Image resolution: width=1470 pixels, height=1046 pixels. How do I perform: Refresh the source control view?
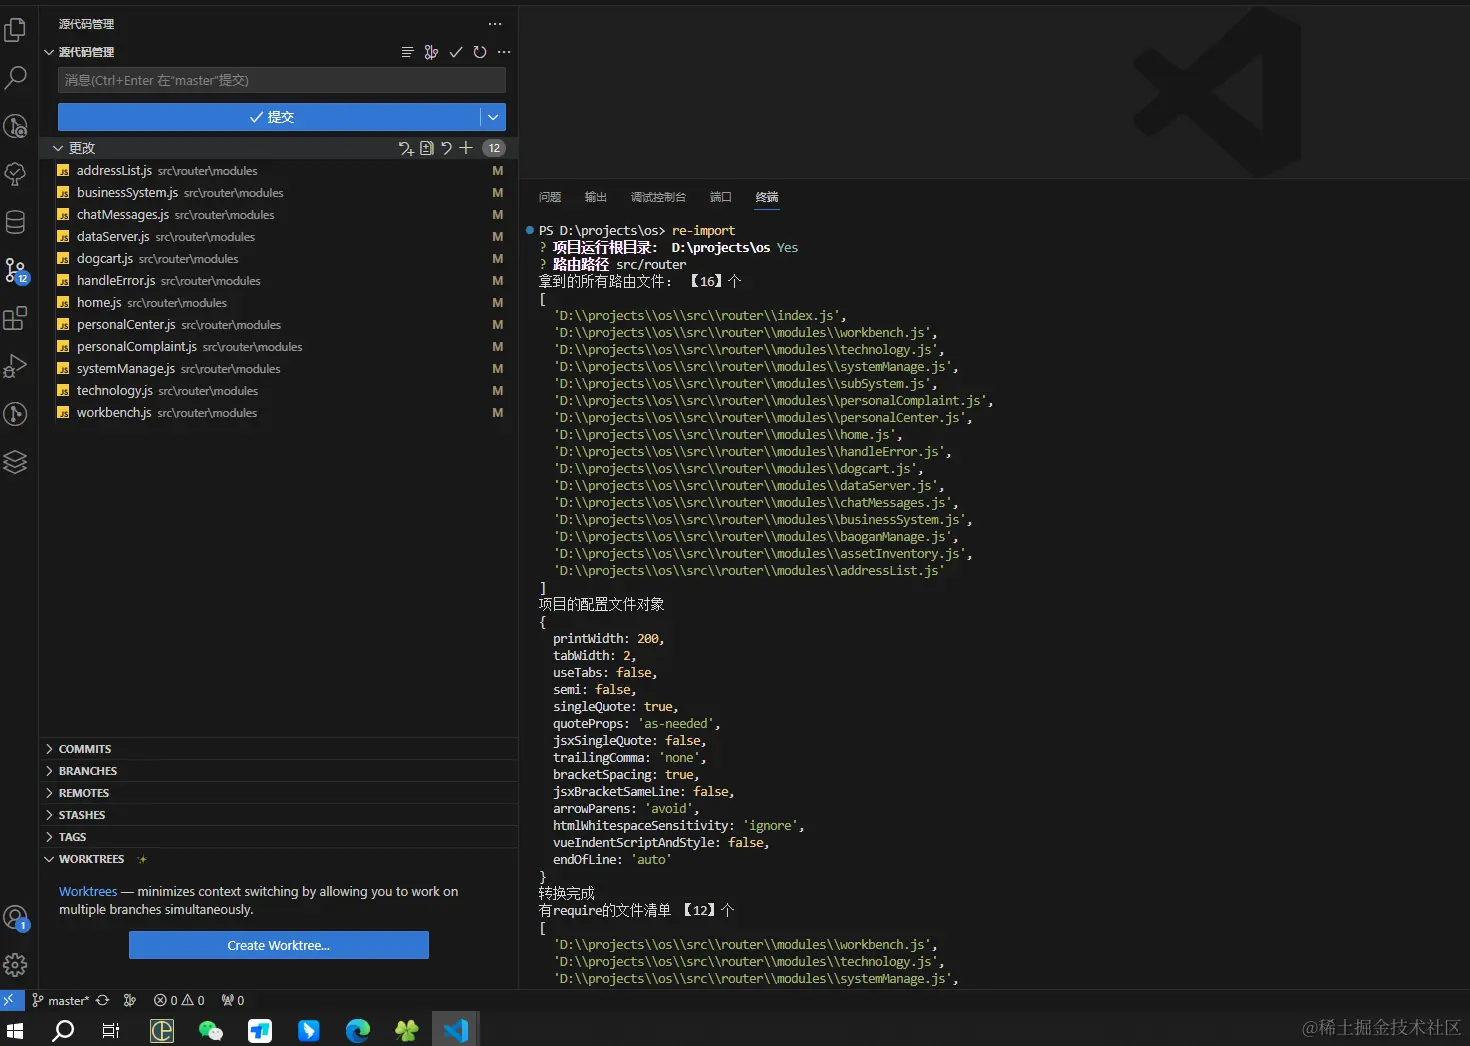[480, 52]
